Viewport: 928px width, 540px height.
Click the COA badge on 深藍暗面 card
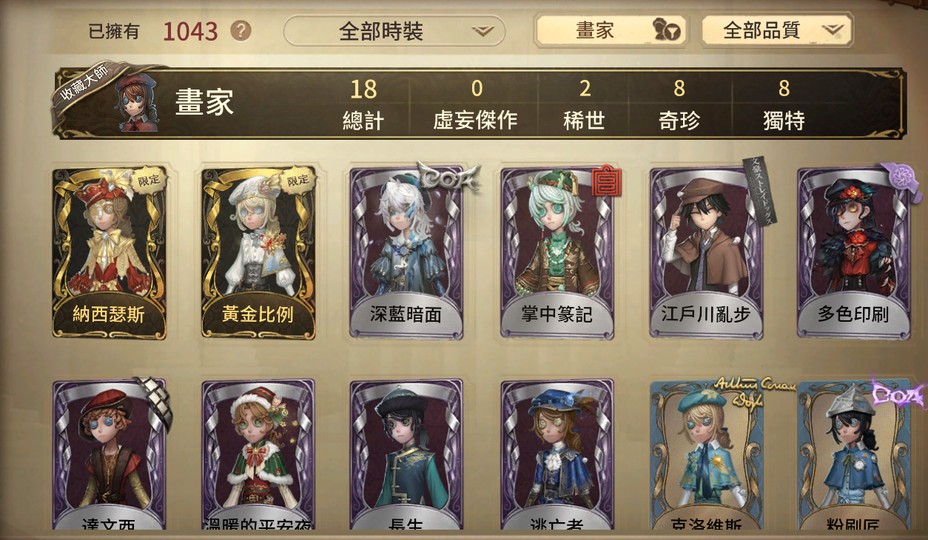click(449, 177)
